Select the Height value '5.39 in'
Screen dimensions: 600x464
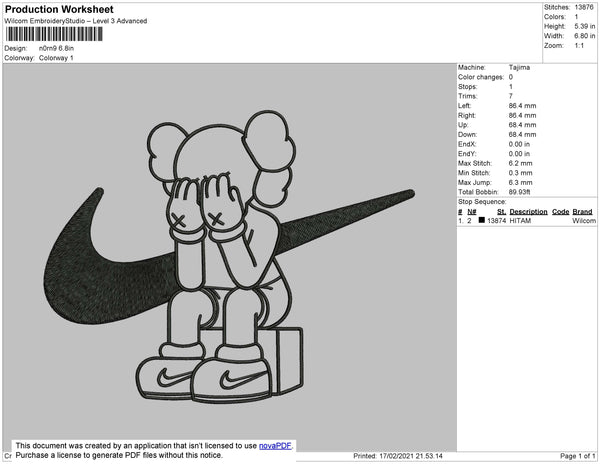click(x=584, y=26)
